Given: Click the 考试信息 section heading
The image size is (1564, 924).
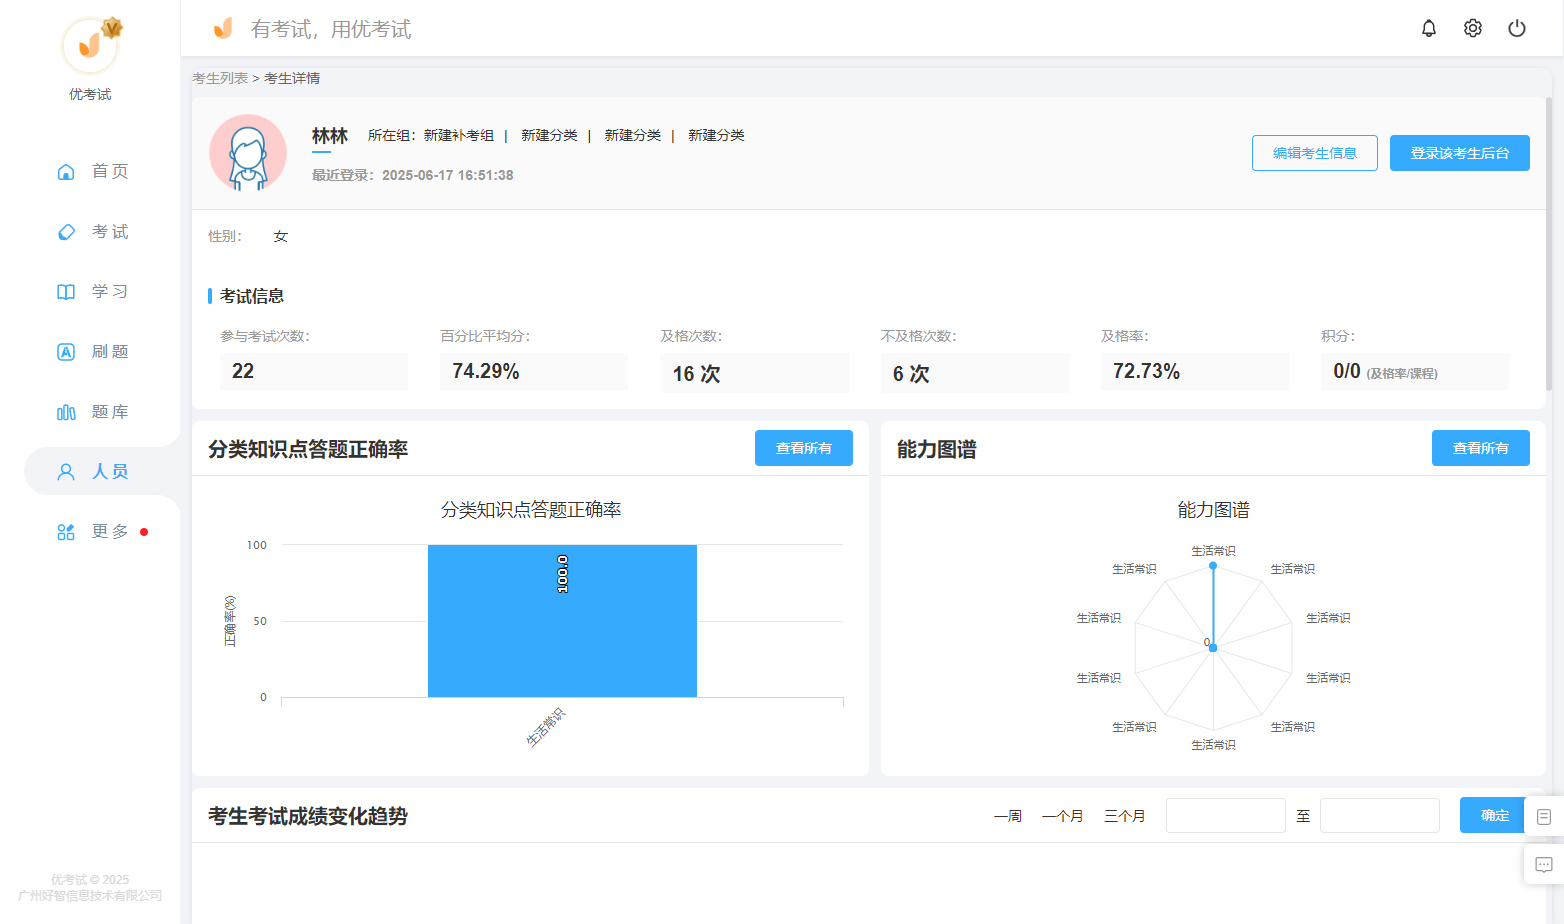Looking at the screenshot, I should click(252, 296).
